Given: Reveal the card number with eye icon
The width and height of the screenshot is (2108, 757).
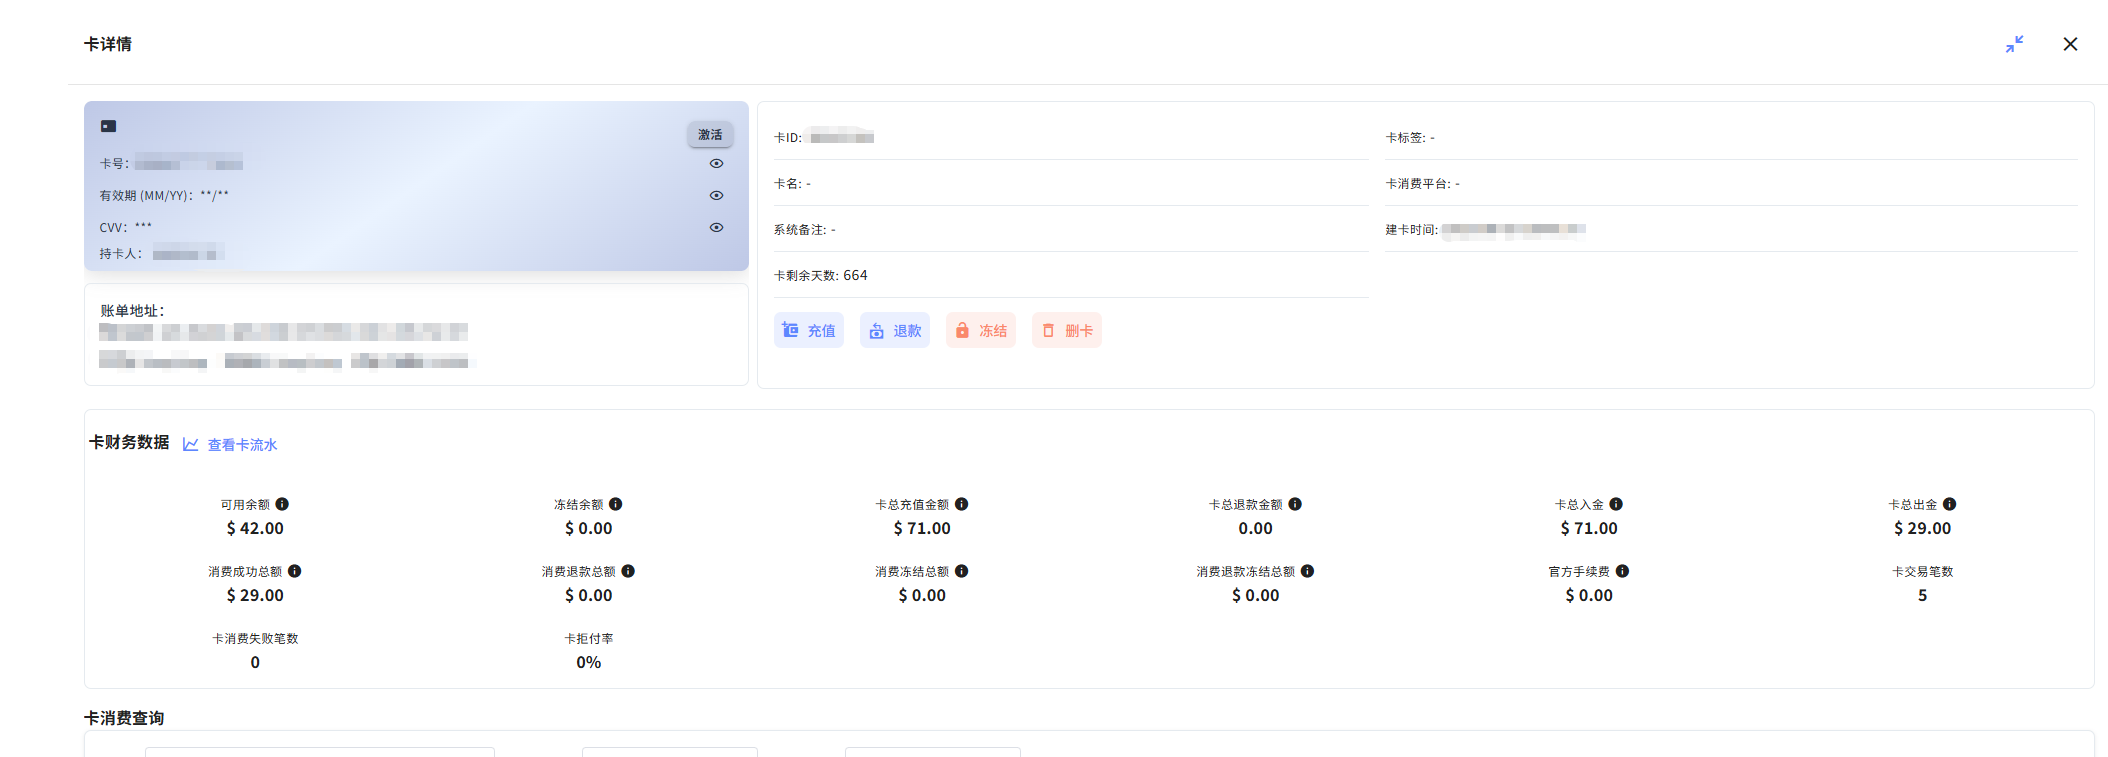Looking at the screenshot, I should (716, 164).
